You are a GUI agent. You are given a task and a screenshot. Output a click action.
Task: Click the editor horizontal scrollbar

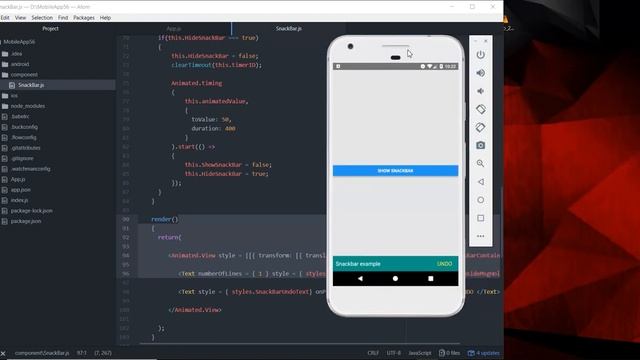(300, 344)
